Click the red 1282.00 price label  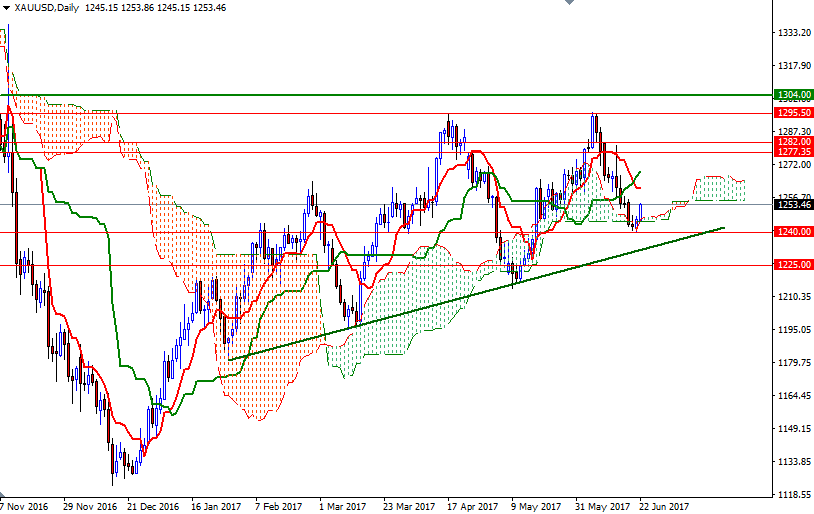[792, 142]
